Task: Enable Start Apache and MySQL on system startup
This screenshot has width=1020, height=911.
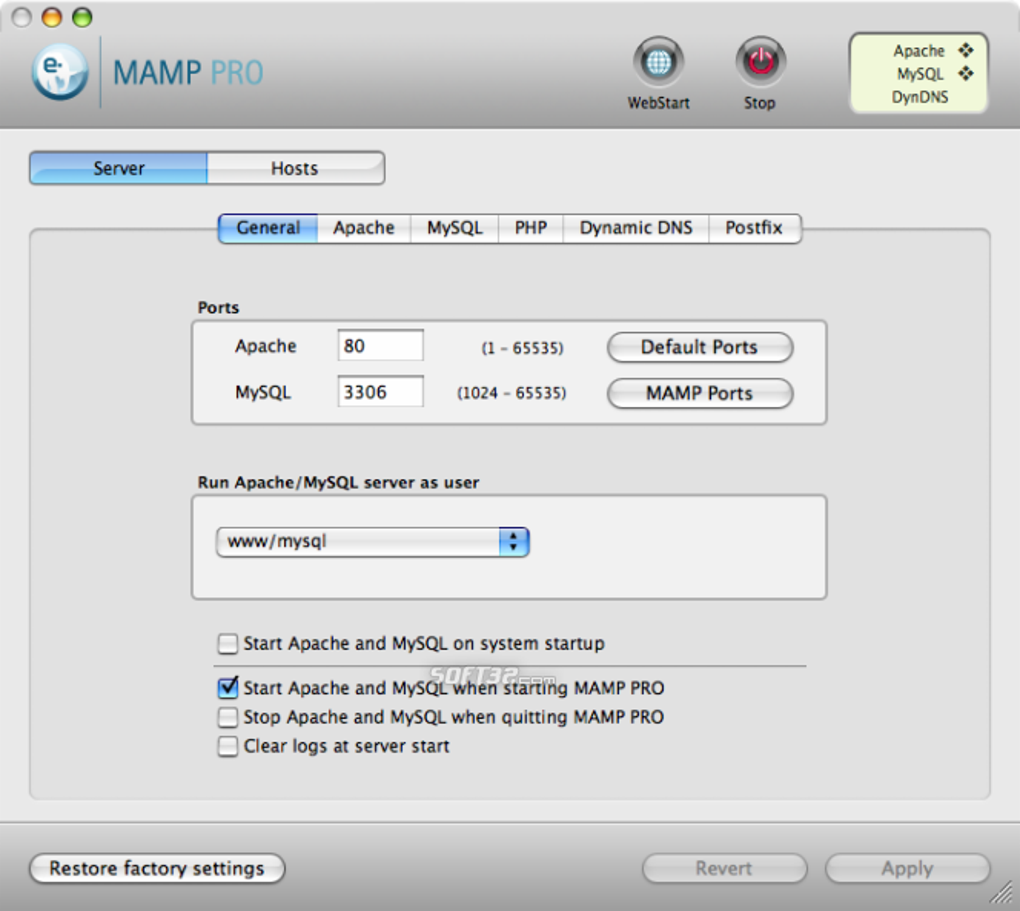Action: pyautogui.click(x=228, y=644)
